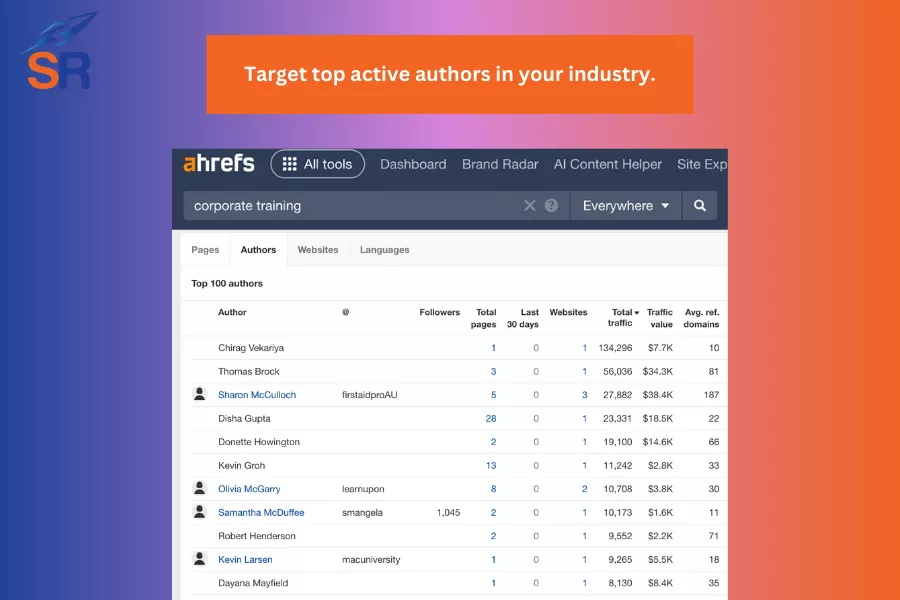
Task: Select the Dayana Mayfield author name
Action: (253, 583)
